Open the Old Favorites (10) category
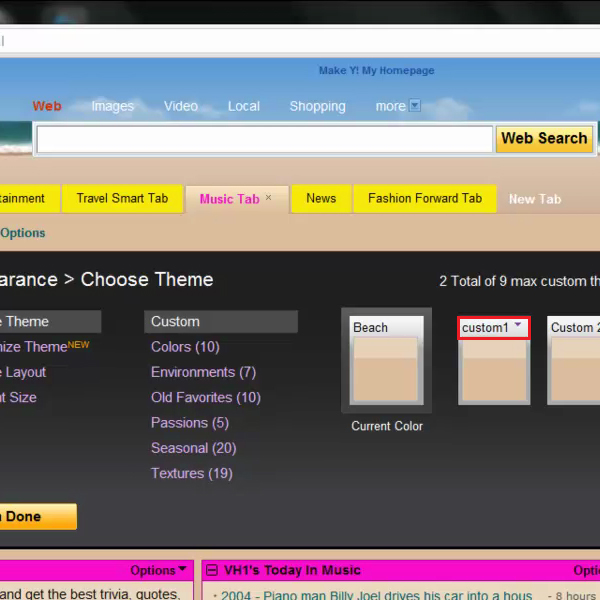The image size is (600, 600). 206,397
